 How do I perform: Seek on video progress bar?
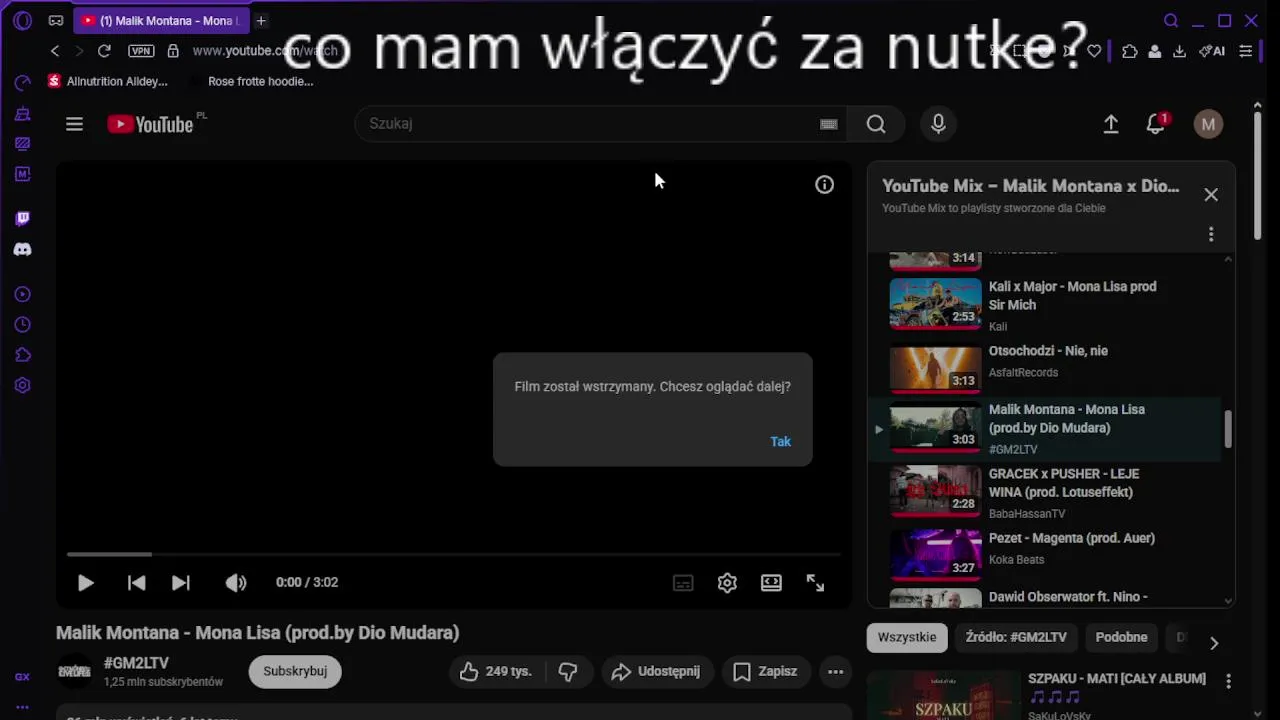(x=453, y=554)
